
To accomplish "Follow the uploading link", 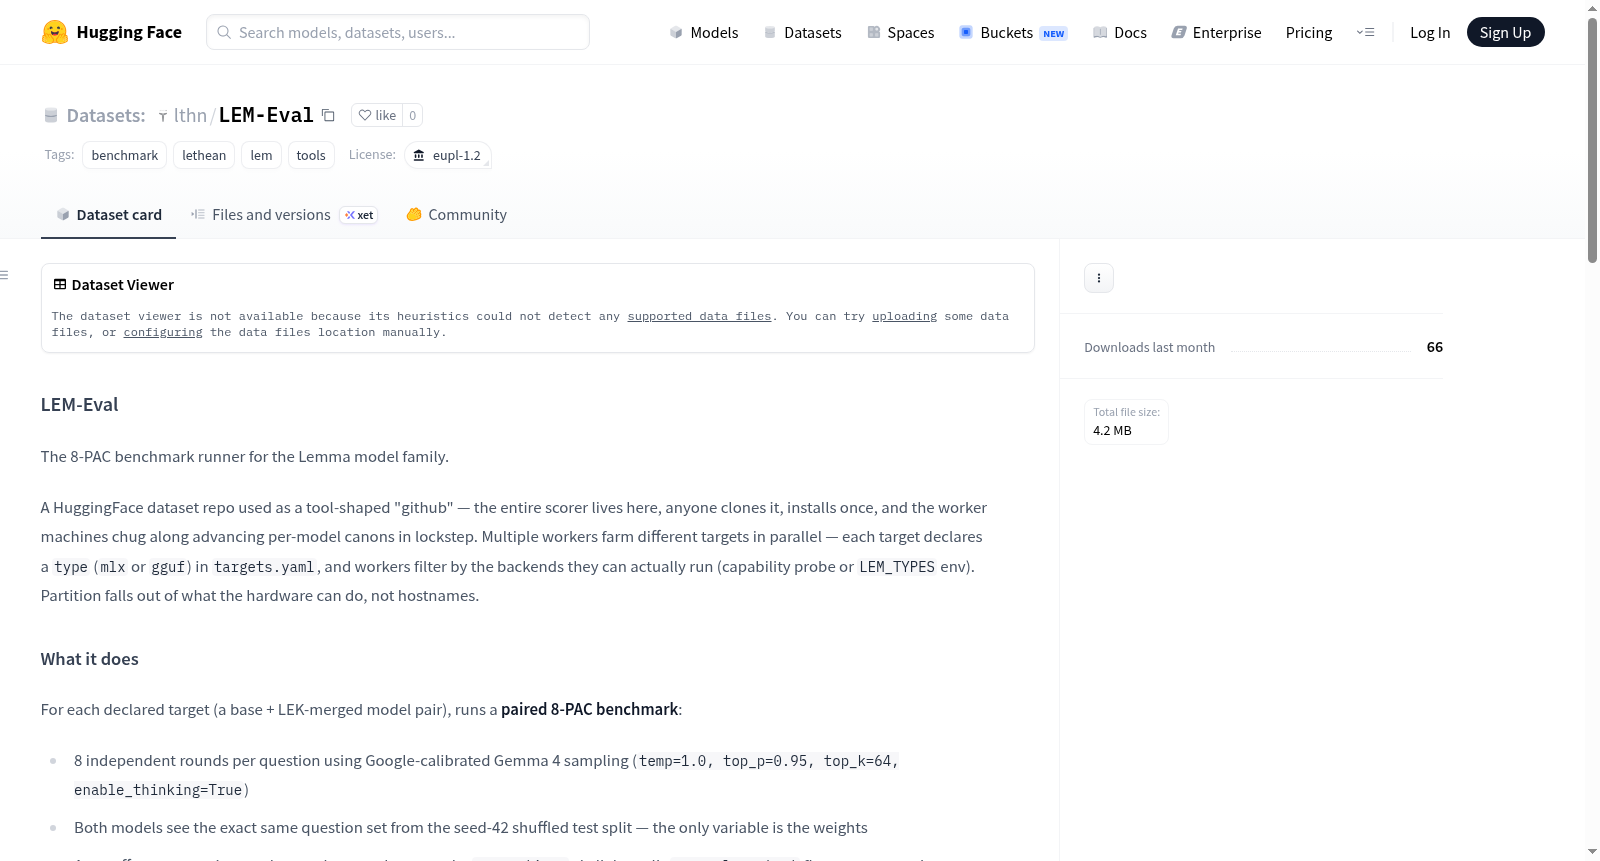I will point(904,316).
